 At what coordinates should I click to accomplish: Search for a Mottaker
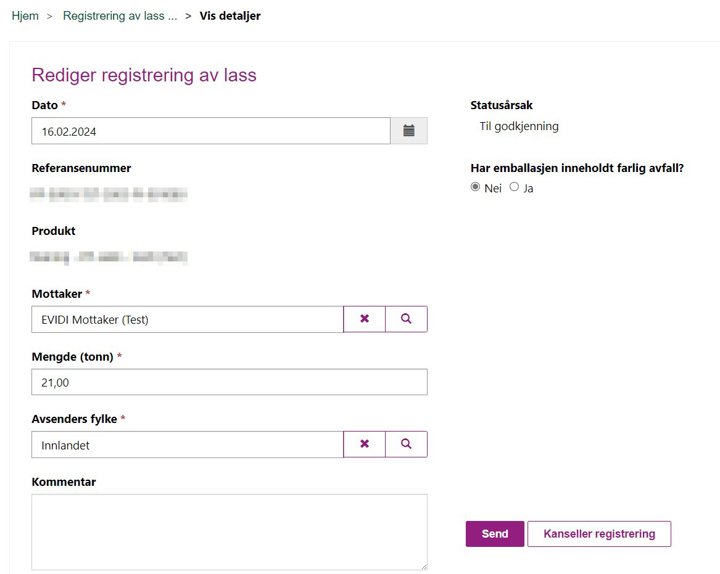406,319
